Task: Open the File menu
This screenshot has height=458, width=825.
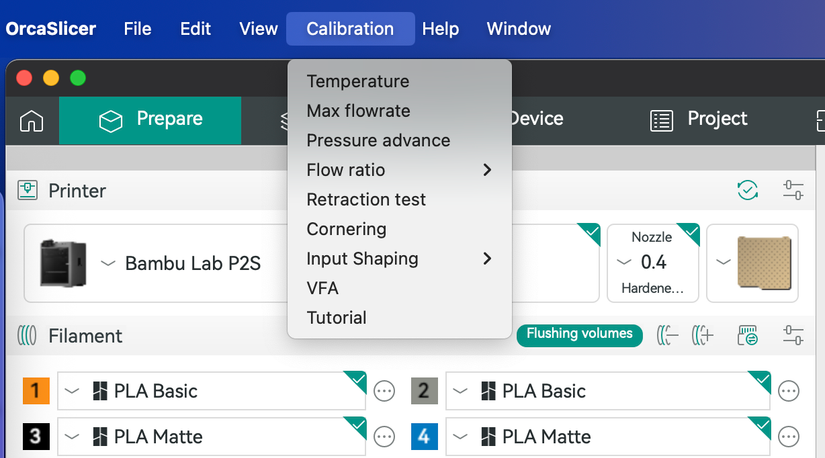Action: [137, 28]
